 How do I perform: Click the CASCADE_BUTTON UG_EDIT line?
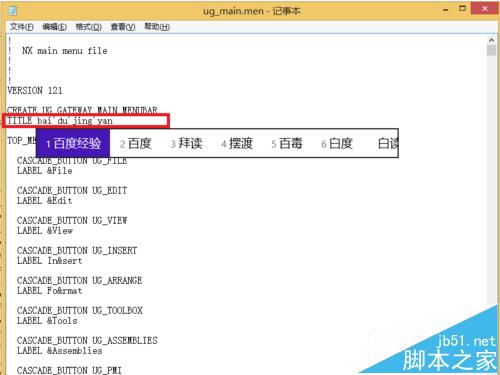[72, 191]
